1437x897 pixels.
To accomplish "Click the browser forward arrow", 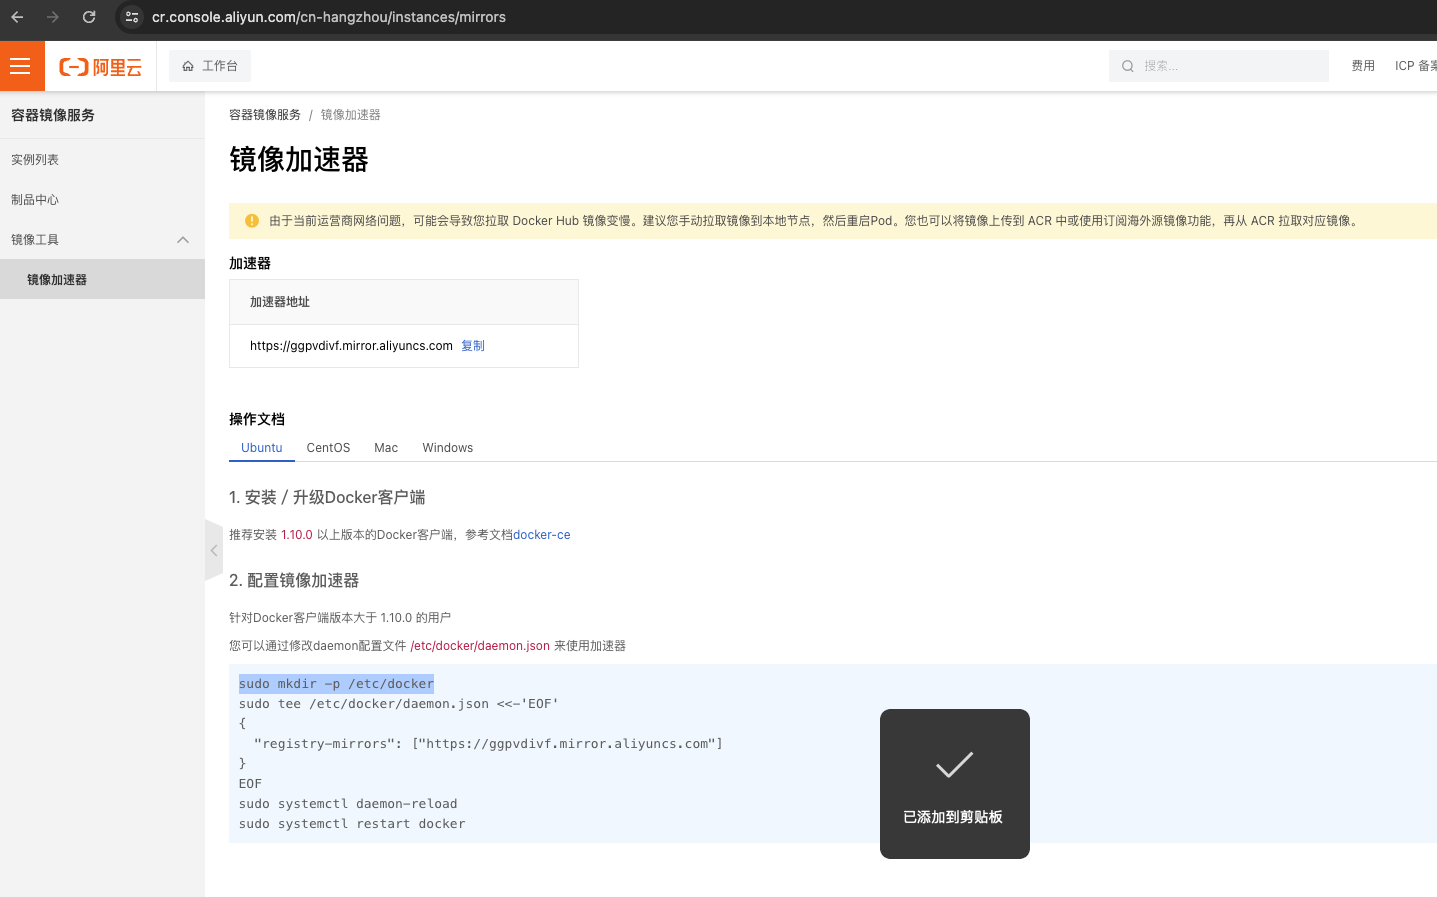I will 53,17.
